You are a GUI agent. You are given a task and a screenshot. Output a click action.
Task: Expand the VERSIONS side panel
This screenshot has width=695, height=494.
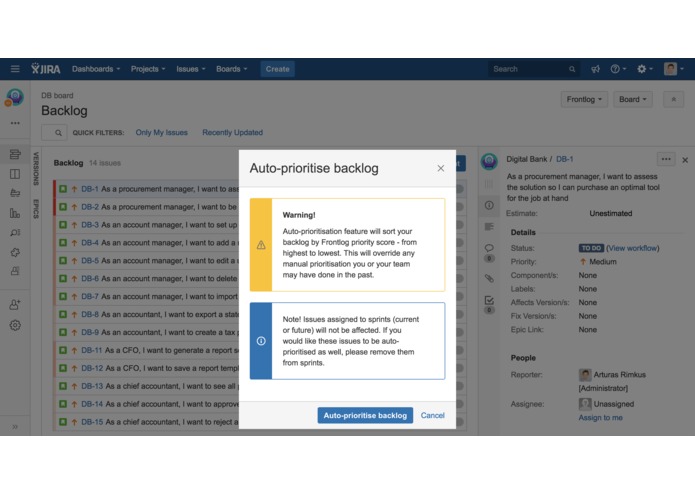[36, 168]
